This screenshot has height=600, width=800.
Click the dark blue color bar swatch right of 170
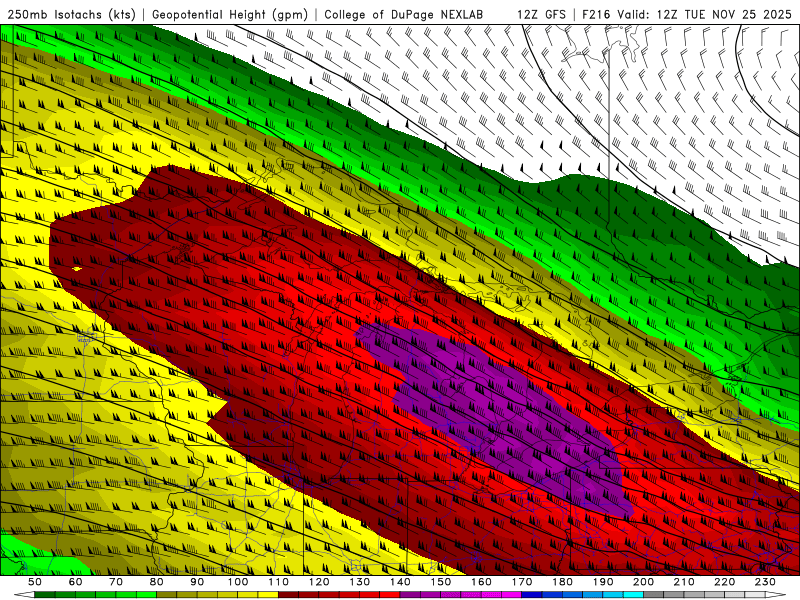coord(532,595)
